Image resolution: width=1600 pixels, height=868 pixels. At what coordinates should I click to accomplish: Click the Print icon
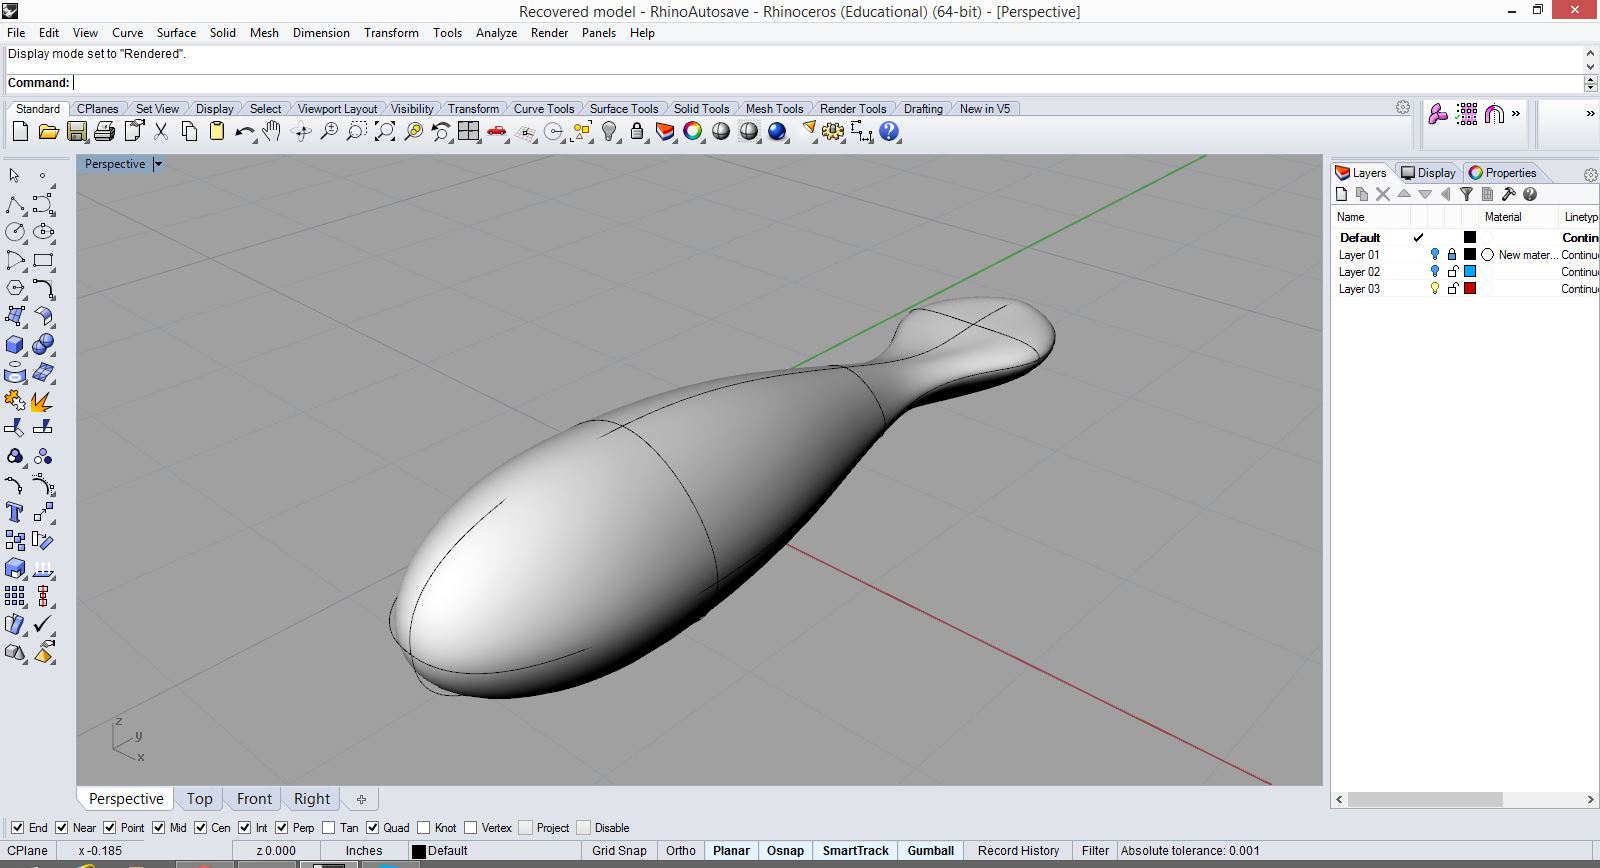104,131
